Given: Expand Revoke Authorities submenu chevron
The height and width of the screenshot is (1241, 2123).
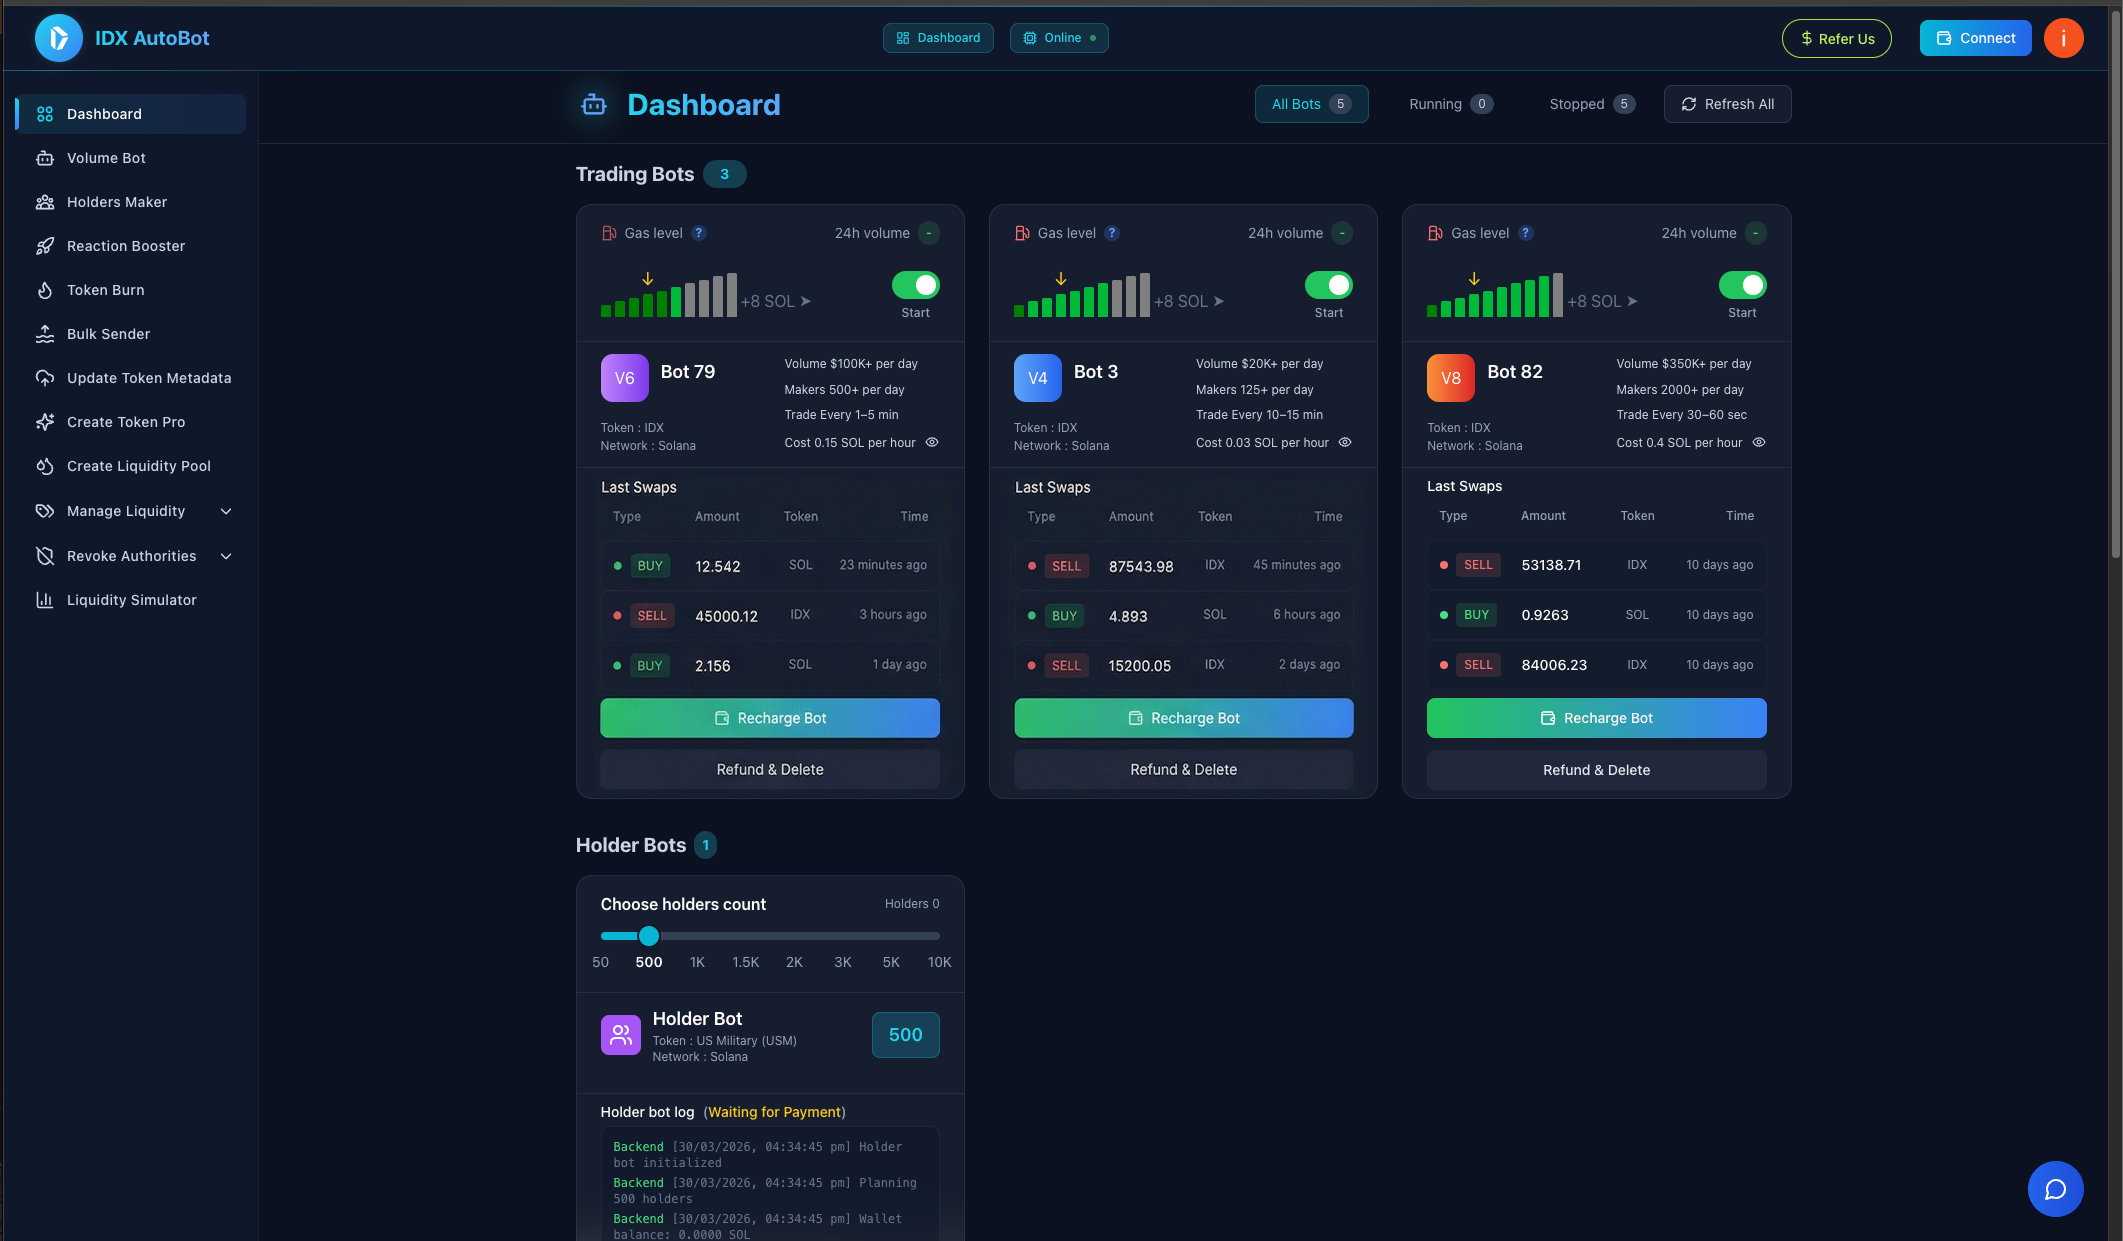Looking at the screenshot, I should (226, 556).
